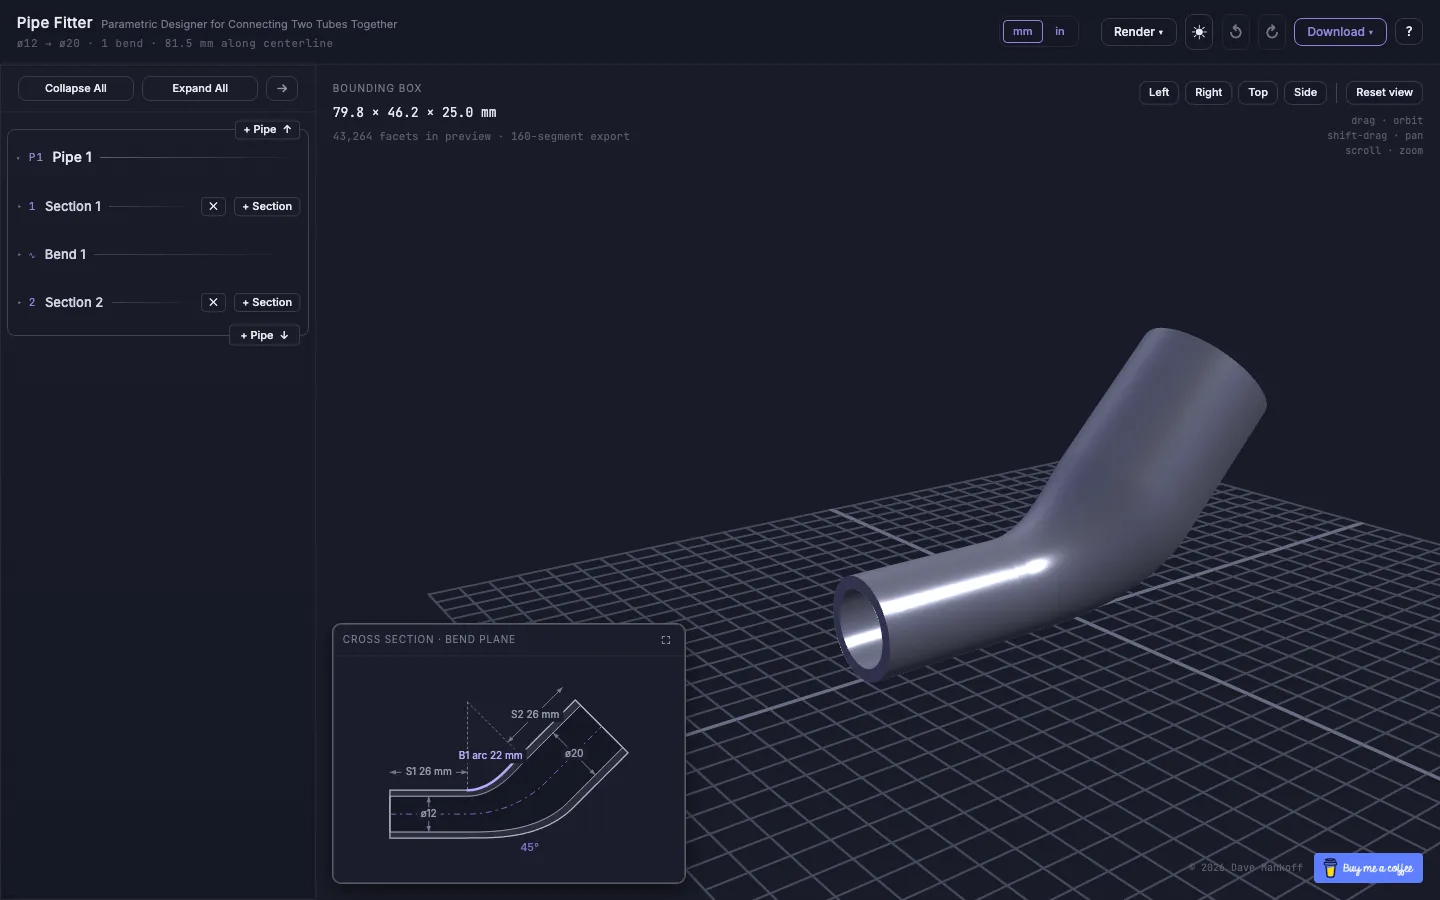This screenshot has height=900, width=1440.
Task: Expand the Pipe 1 row
Action: click(158, 157)
